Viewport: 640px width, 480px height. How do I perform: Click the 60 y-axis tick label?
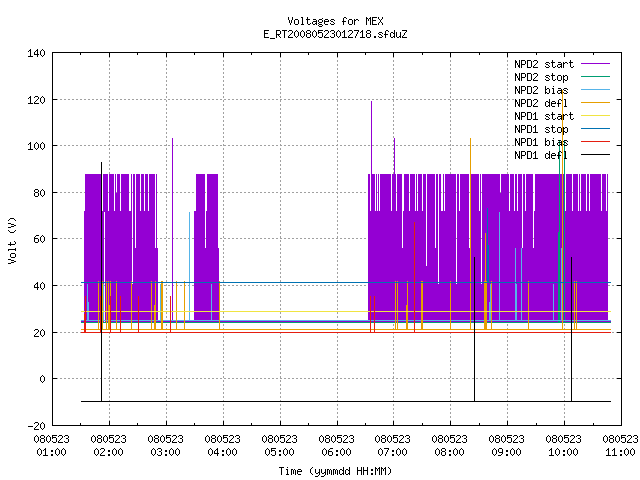[x=39, y=239]
